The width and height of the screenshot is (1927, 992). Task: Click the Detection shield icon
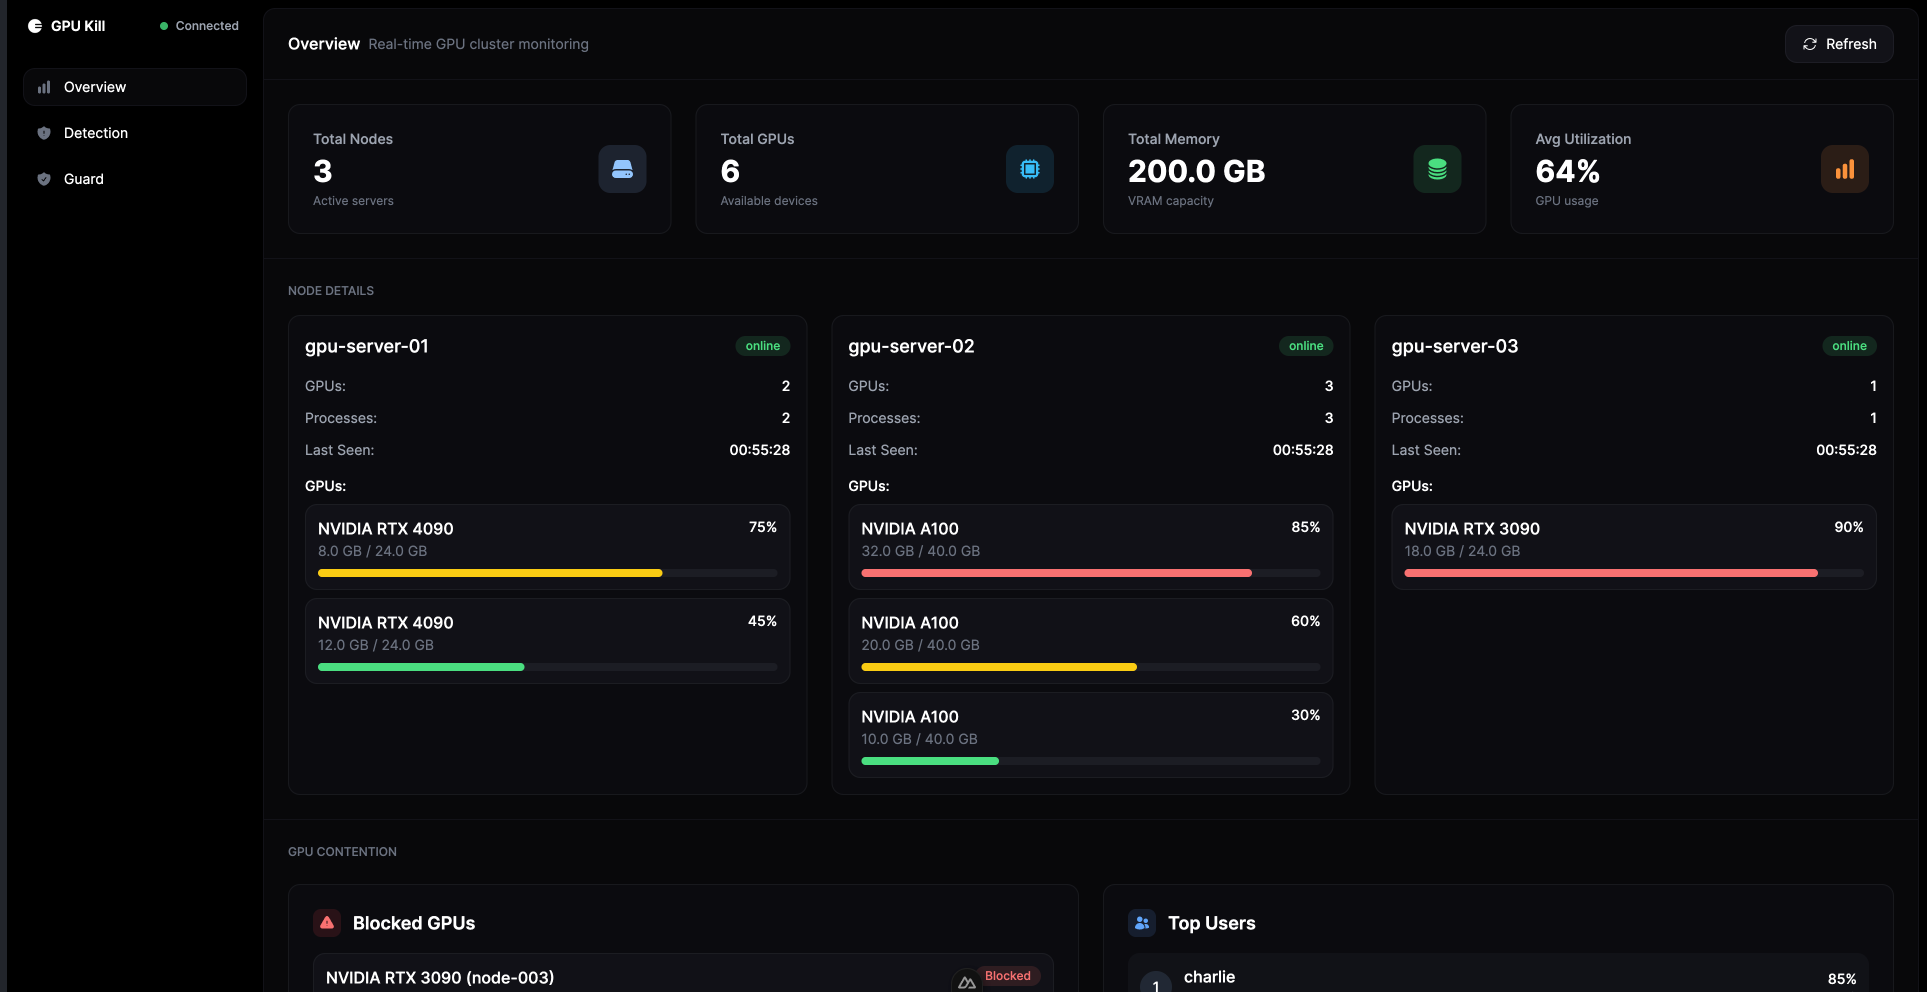[x=44, y=132]
